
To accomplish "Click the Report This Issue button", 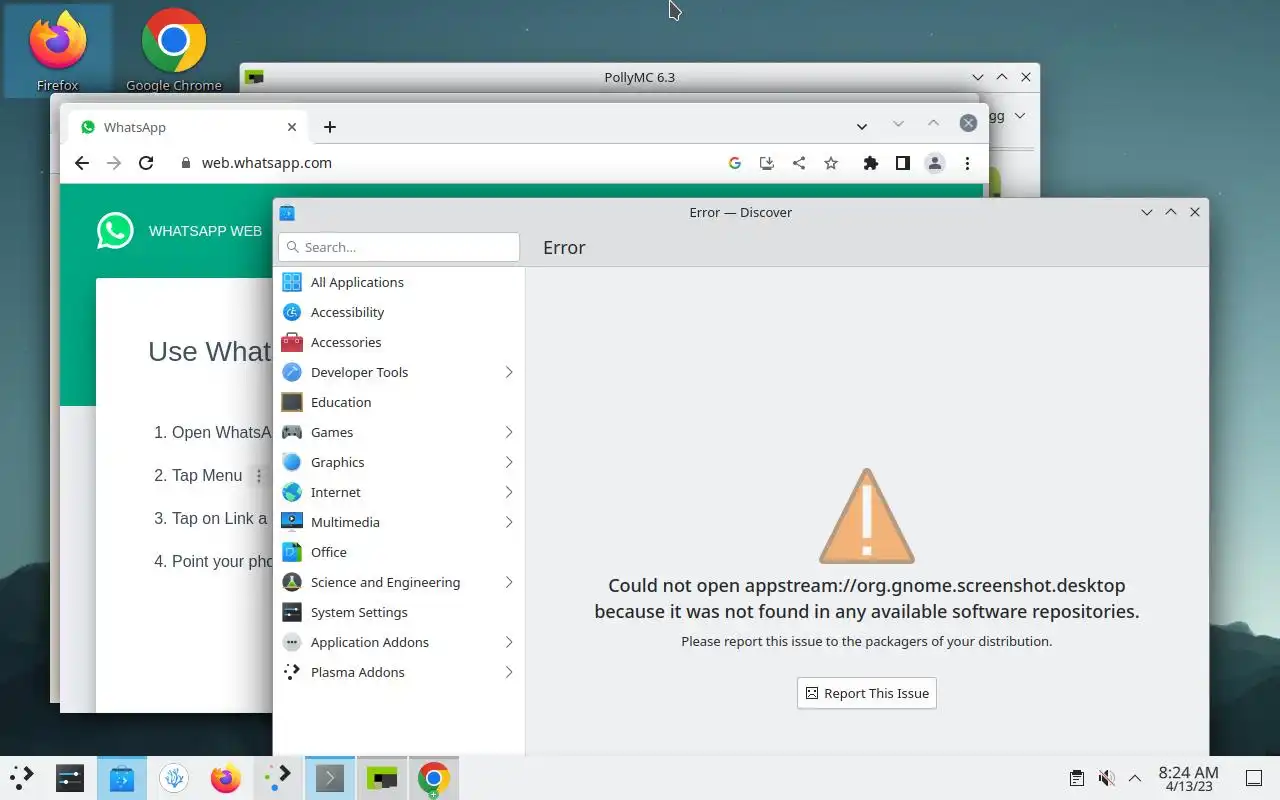I will click(867, 693).
